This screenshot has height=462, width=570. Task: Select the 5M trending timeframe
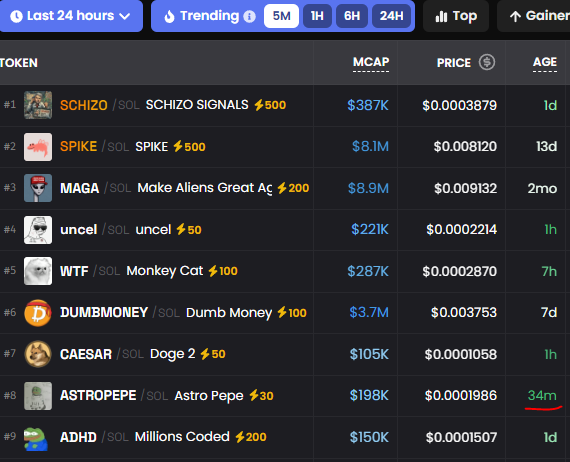281,16
